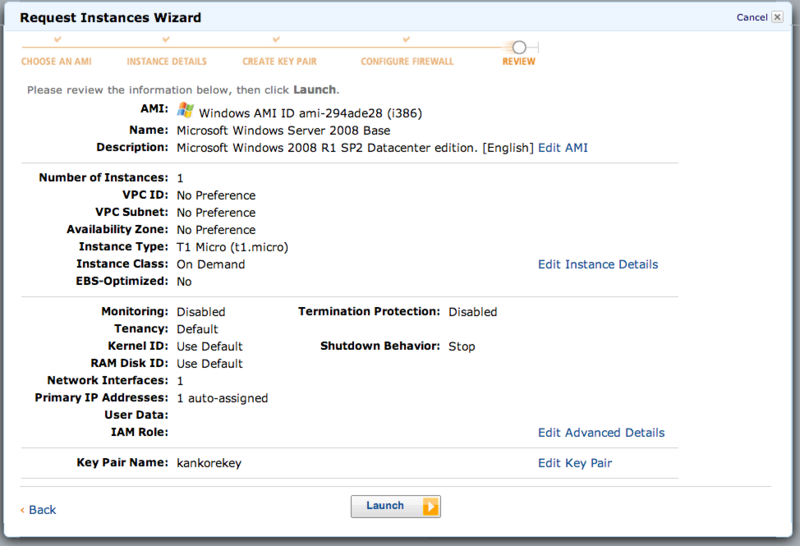
Task: Click the Back arrow chevron
Action: pos(22,510)
